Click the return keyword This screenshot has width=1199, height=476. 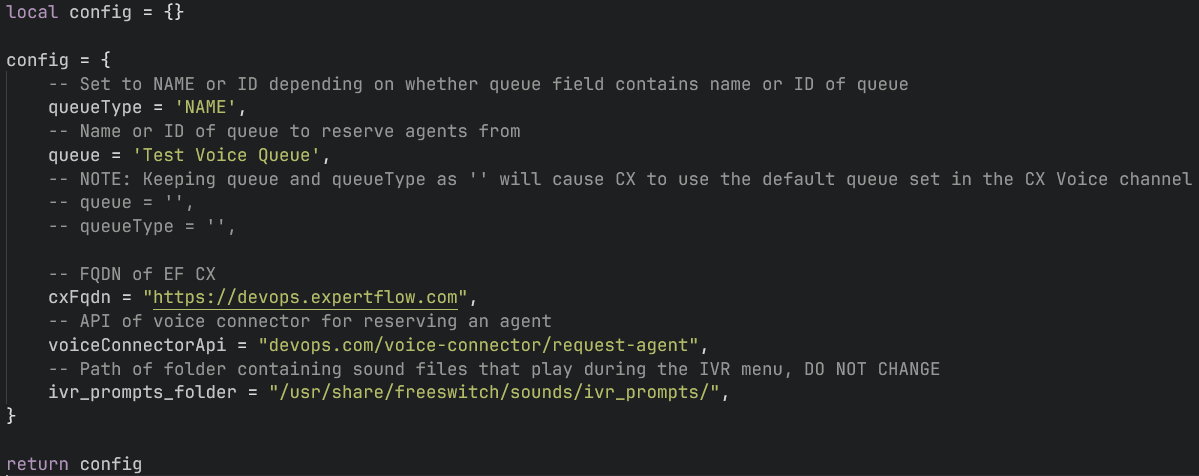38,464
